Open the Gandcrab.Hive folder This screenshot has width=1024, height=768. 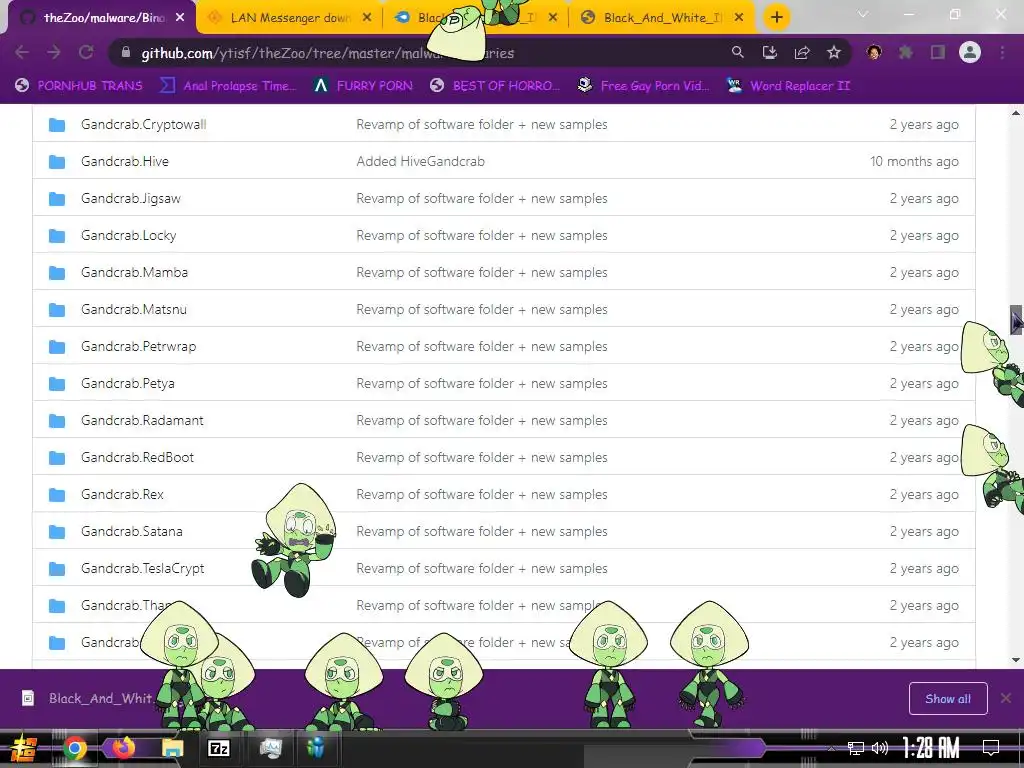pos(125,161)
